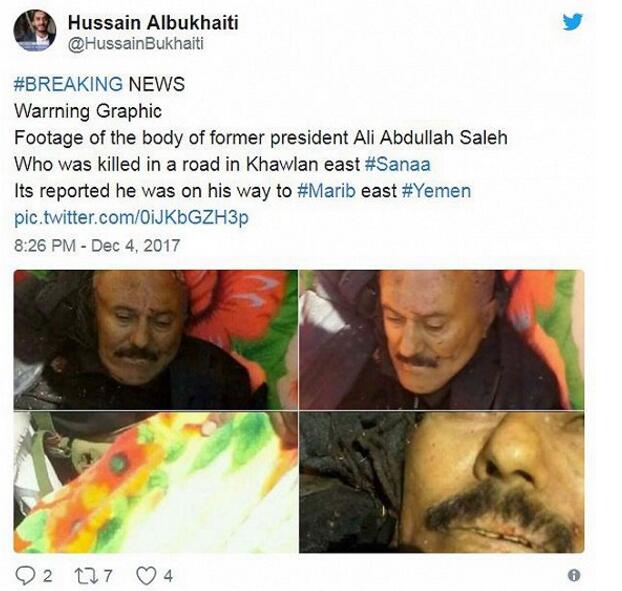Open the 8:26 PM - Dec 4, 2017 timestamp

coord(97,246)
